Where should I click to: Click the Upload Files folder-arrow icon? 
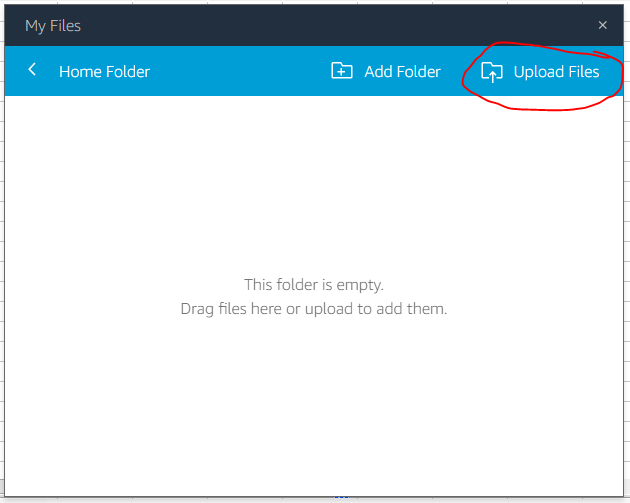click(x=492, y=72)
